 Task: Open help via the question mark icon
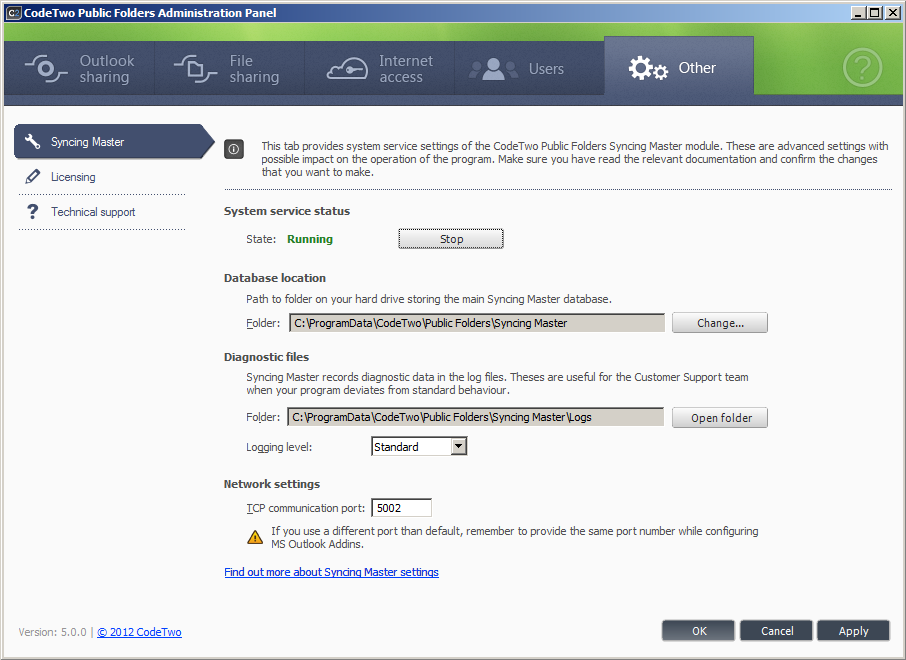click(862, 68)
